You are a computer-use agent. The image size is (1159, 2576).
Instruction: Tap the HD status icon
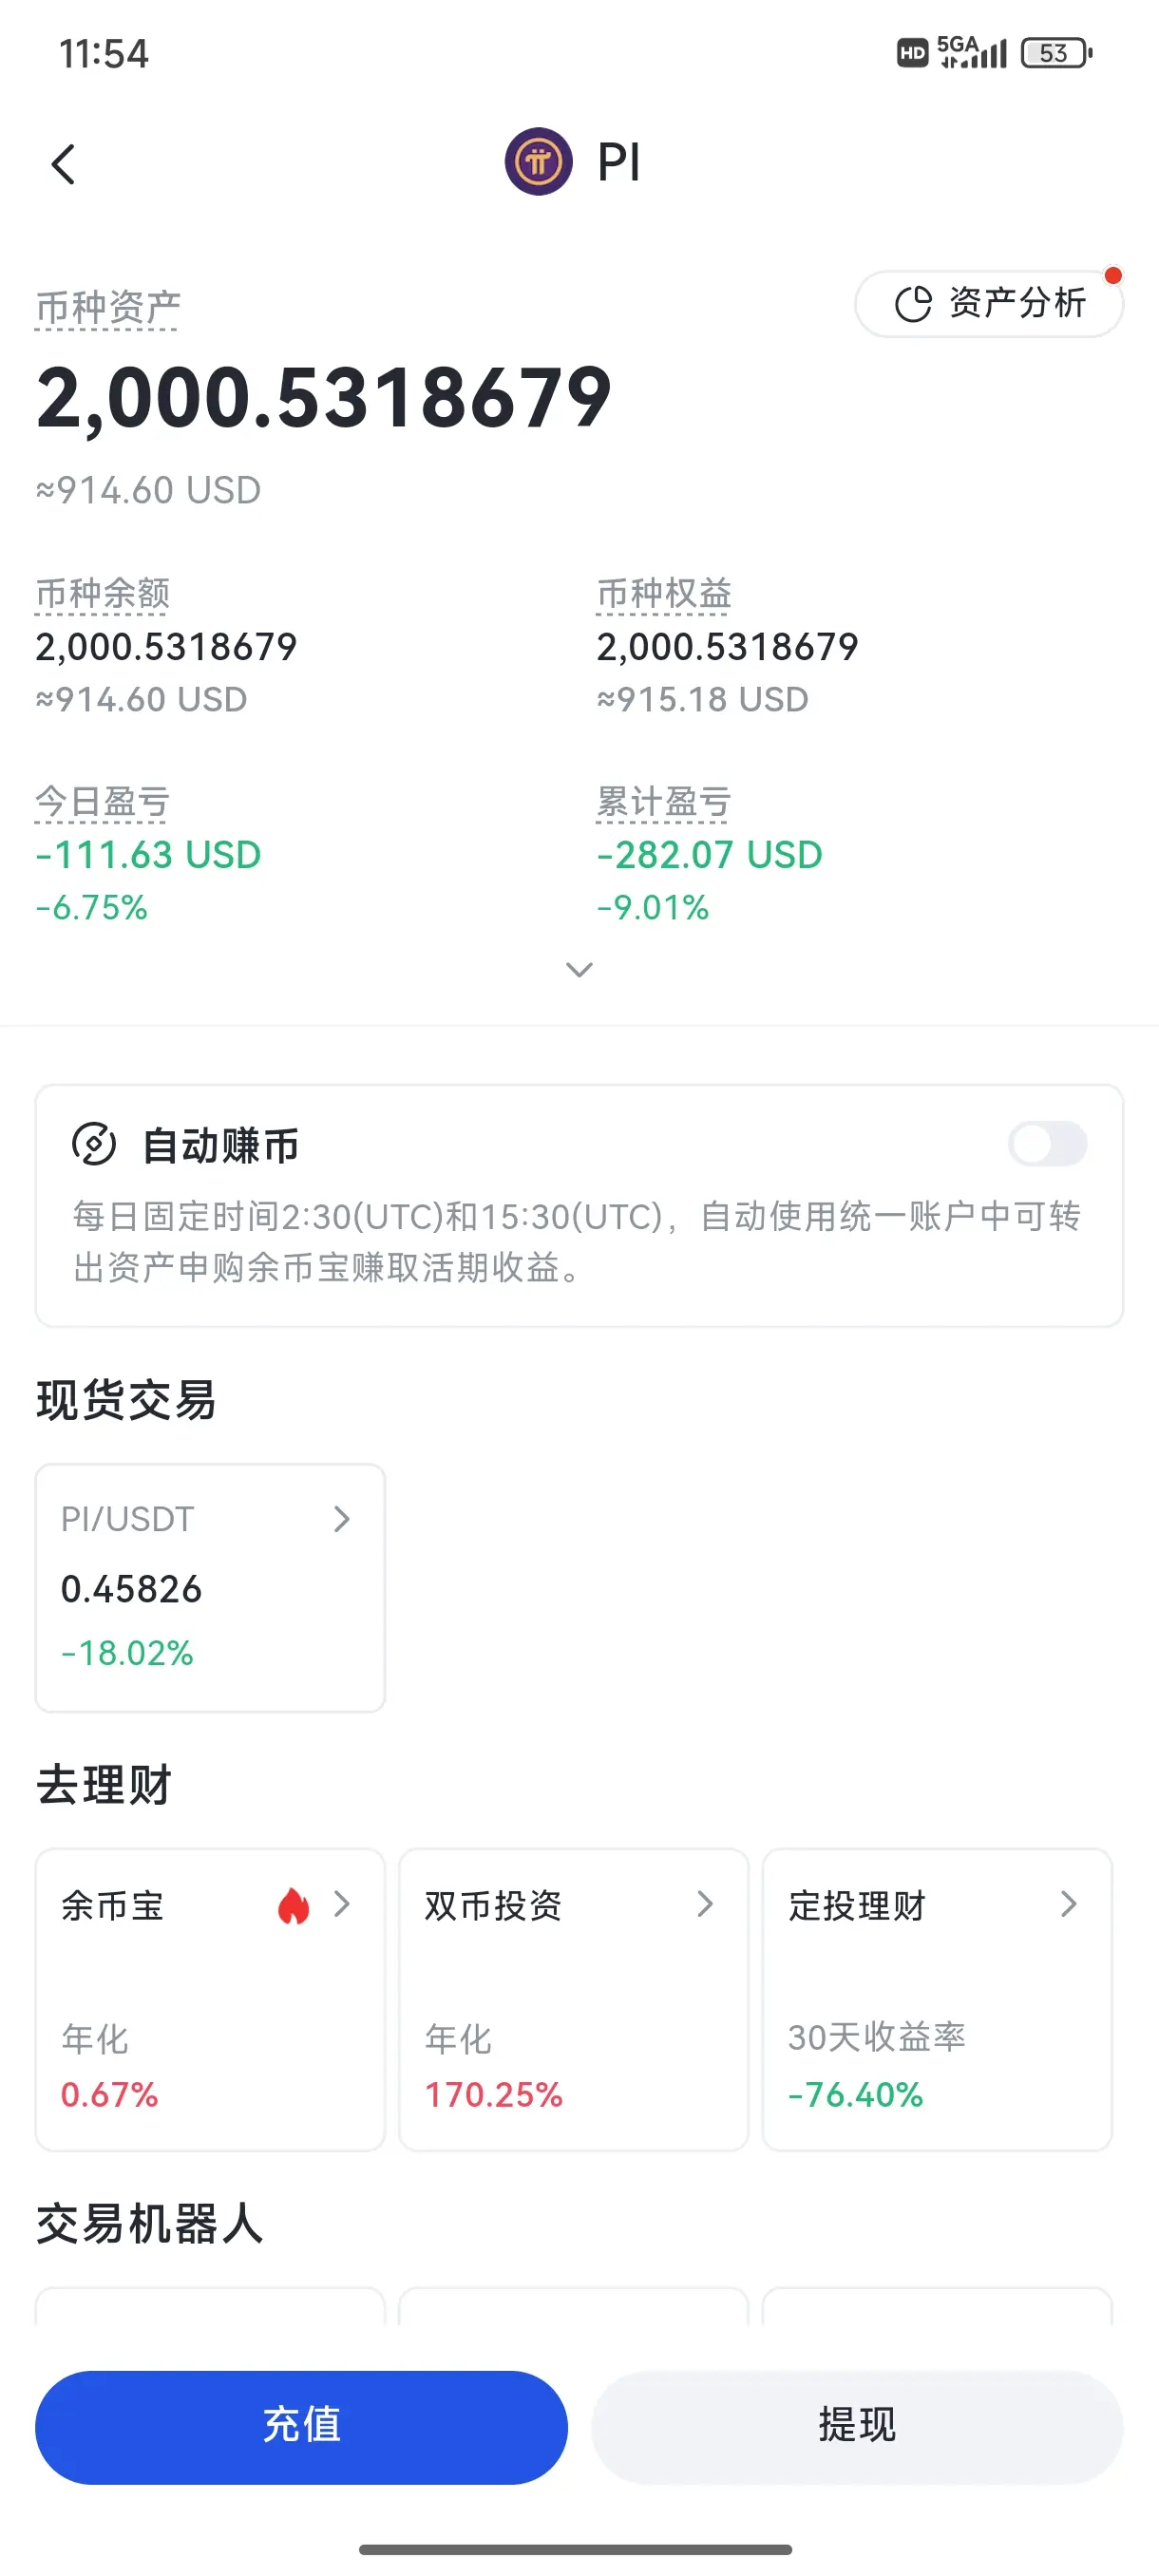point(912,53)
